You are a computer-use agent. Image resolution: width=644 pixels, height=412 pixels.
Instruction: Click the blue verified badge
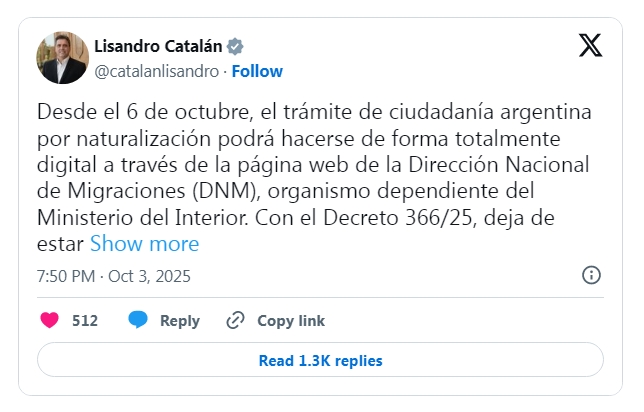[x=234, y=47]
